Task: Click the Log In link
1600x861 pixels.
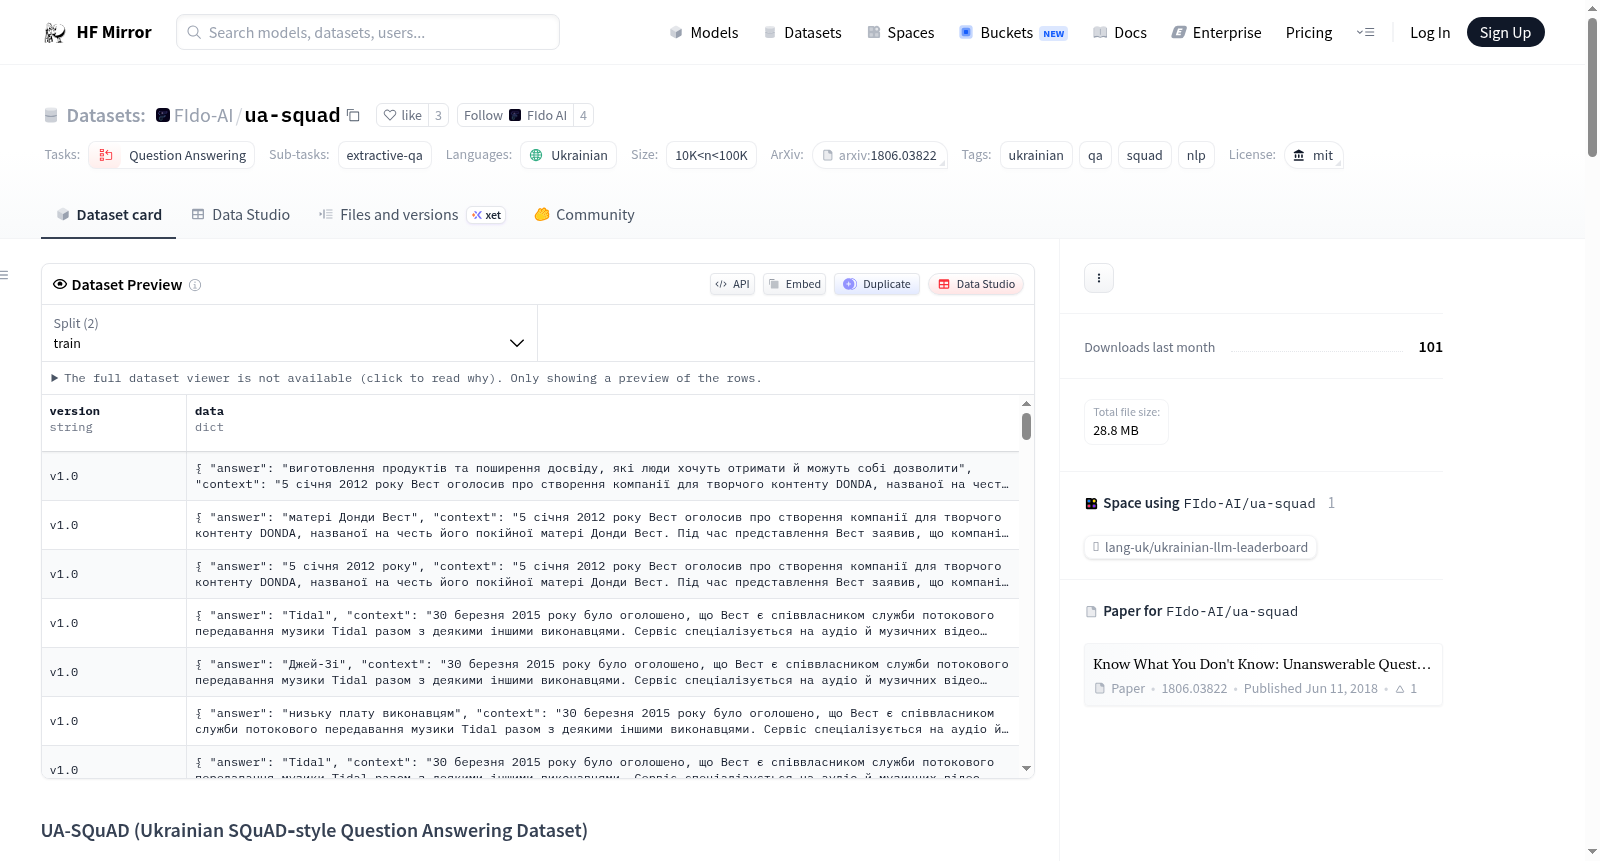Action: [x=1430, y=33]
